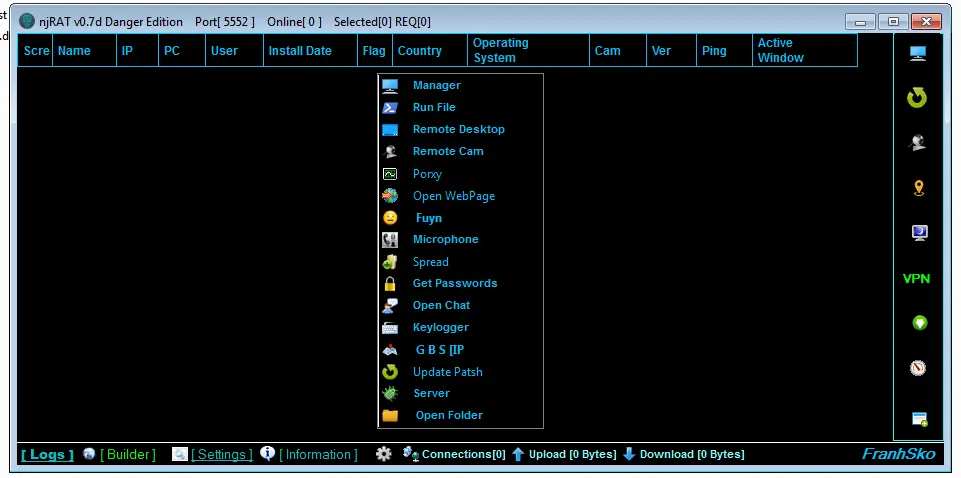This screenshot has height=478, width=961.
Task: Click the compass icon in right sidebar
Action: pos(918,367)
